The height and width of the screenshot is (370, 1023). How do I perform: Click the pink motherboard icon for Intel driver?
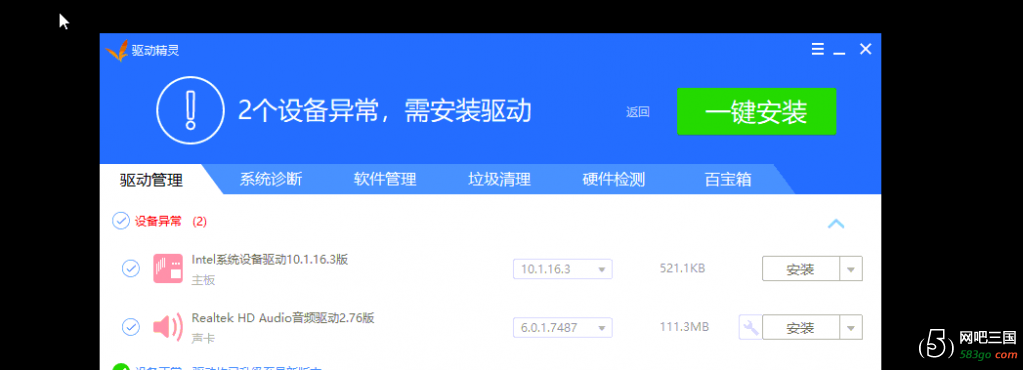pyautogui.click(x=168, y=269)
